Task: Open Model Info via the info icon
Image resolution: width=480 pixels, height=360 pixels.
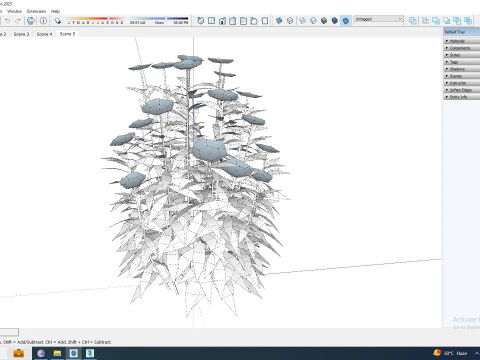Action: [x=43, y=21]
